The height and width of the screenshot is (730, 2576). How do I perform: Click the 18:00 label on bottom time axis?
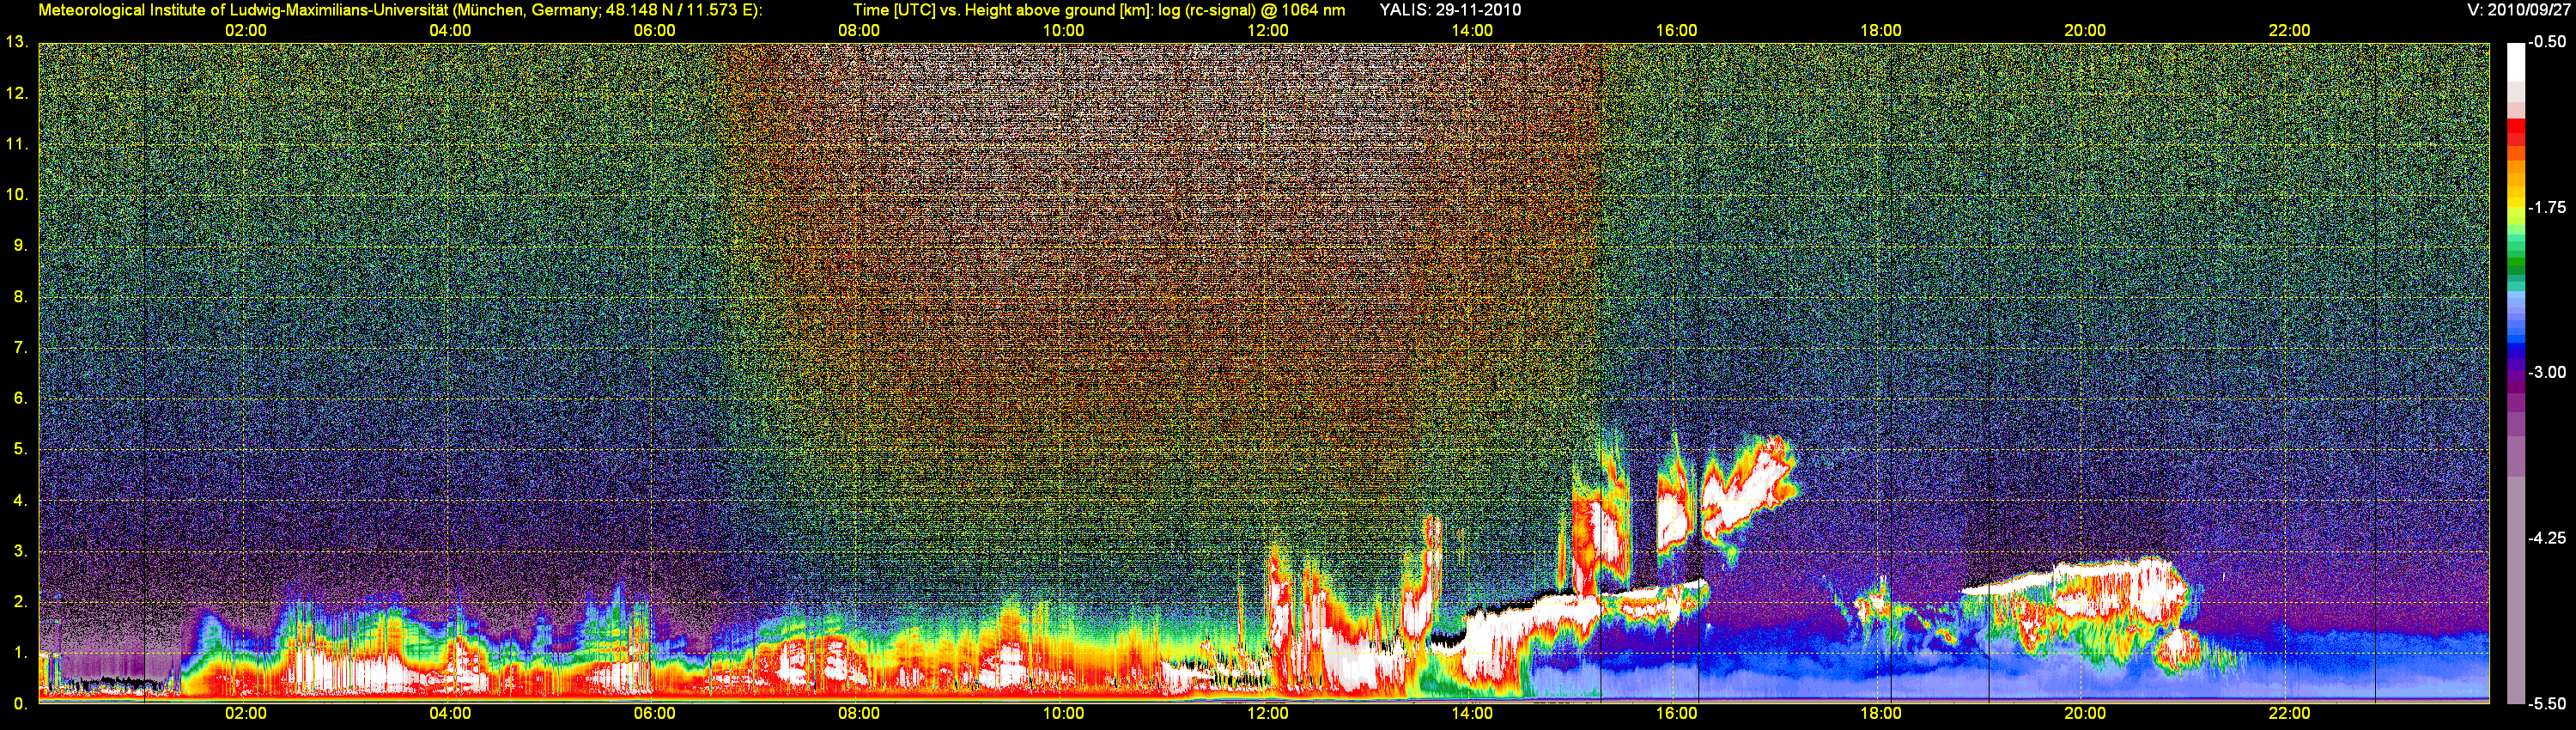1881,714
